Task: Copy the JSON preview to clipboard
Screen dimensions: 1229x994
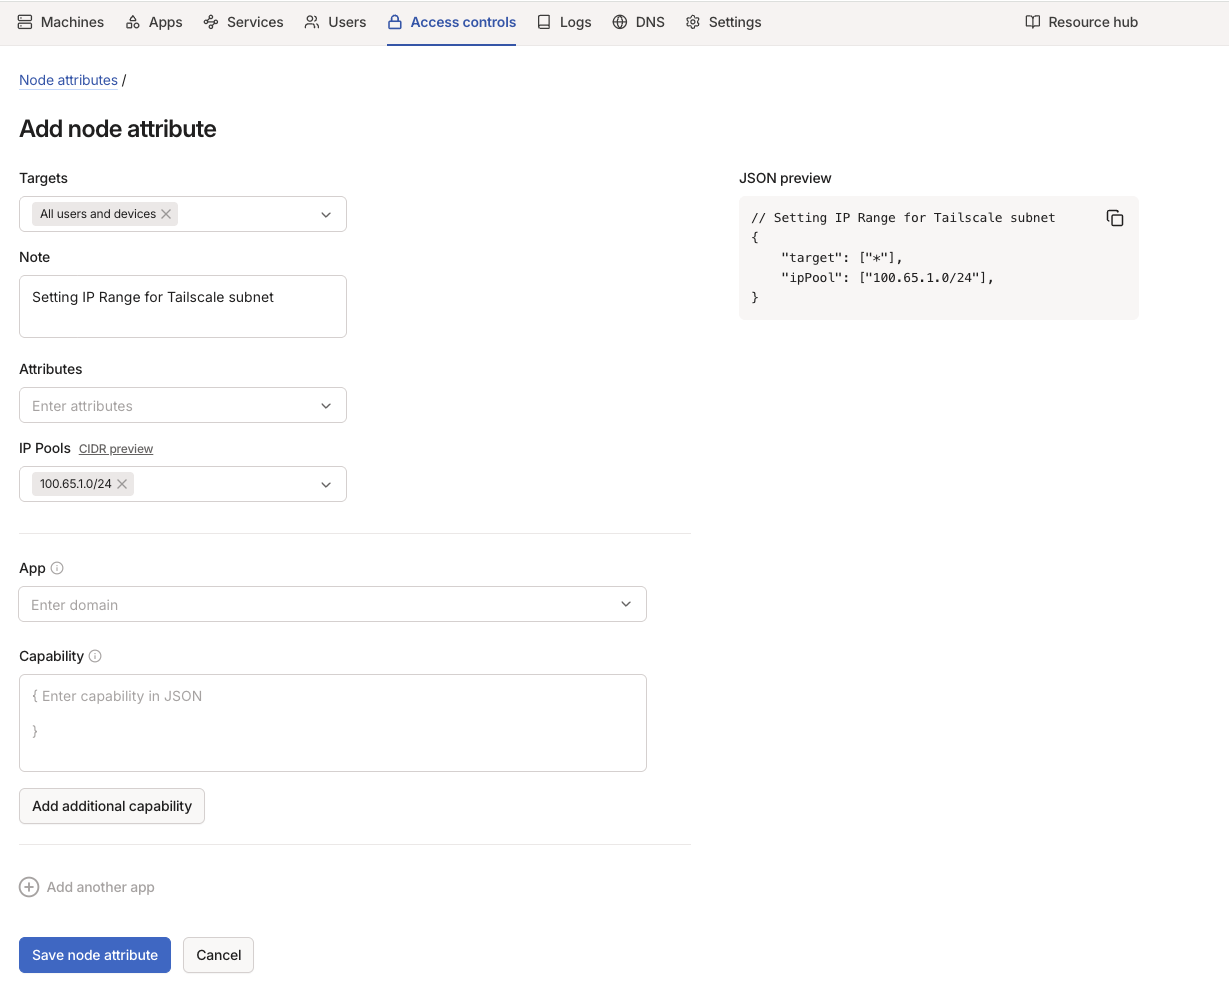Action: (x=1115, y=218)
